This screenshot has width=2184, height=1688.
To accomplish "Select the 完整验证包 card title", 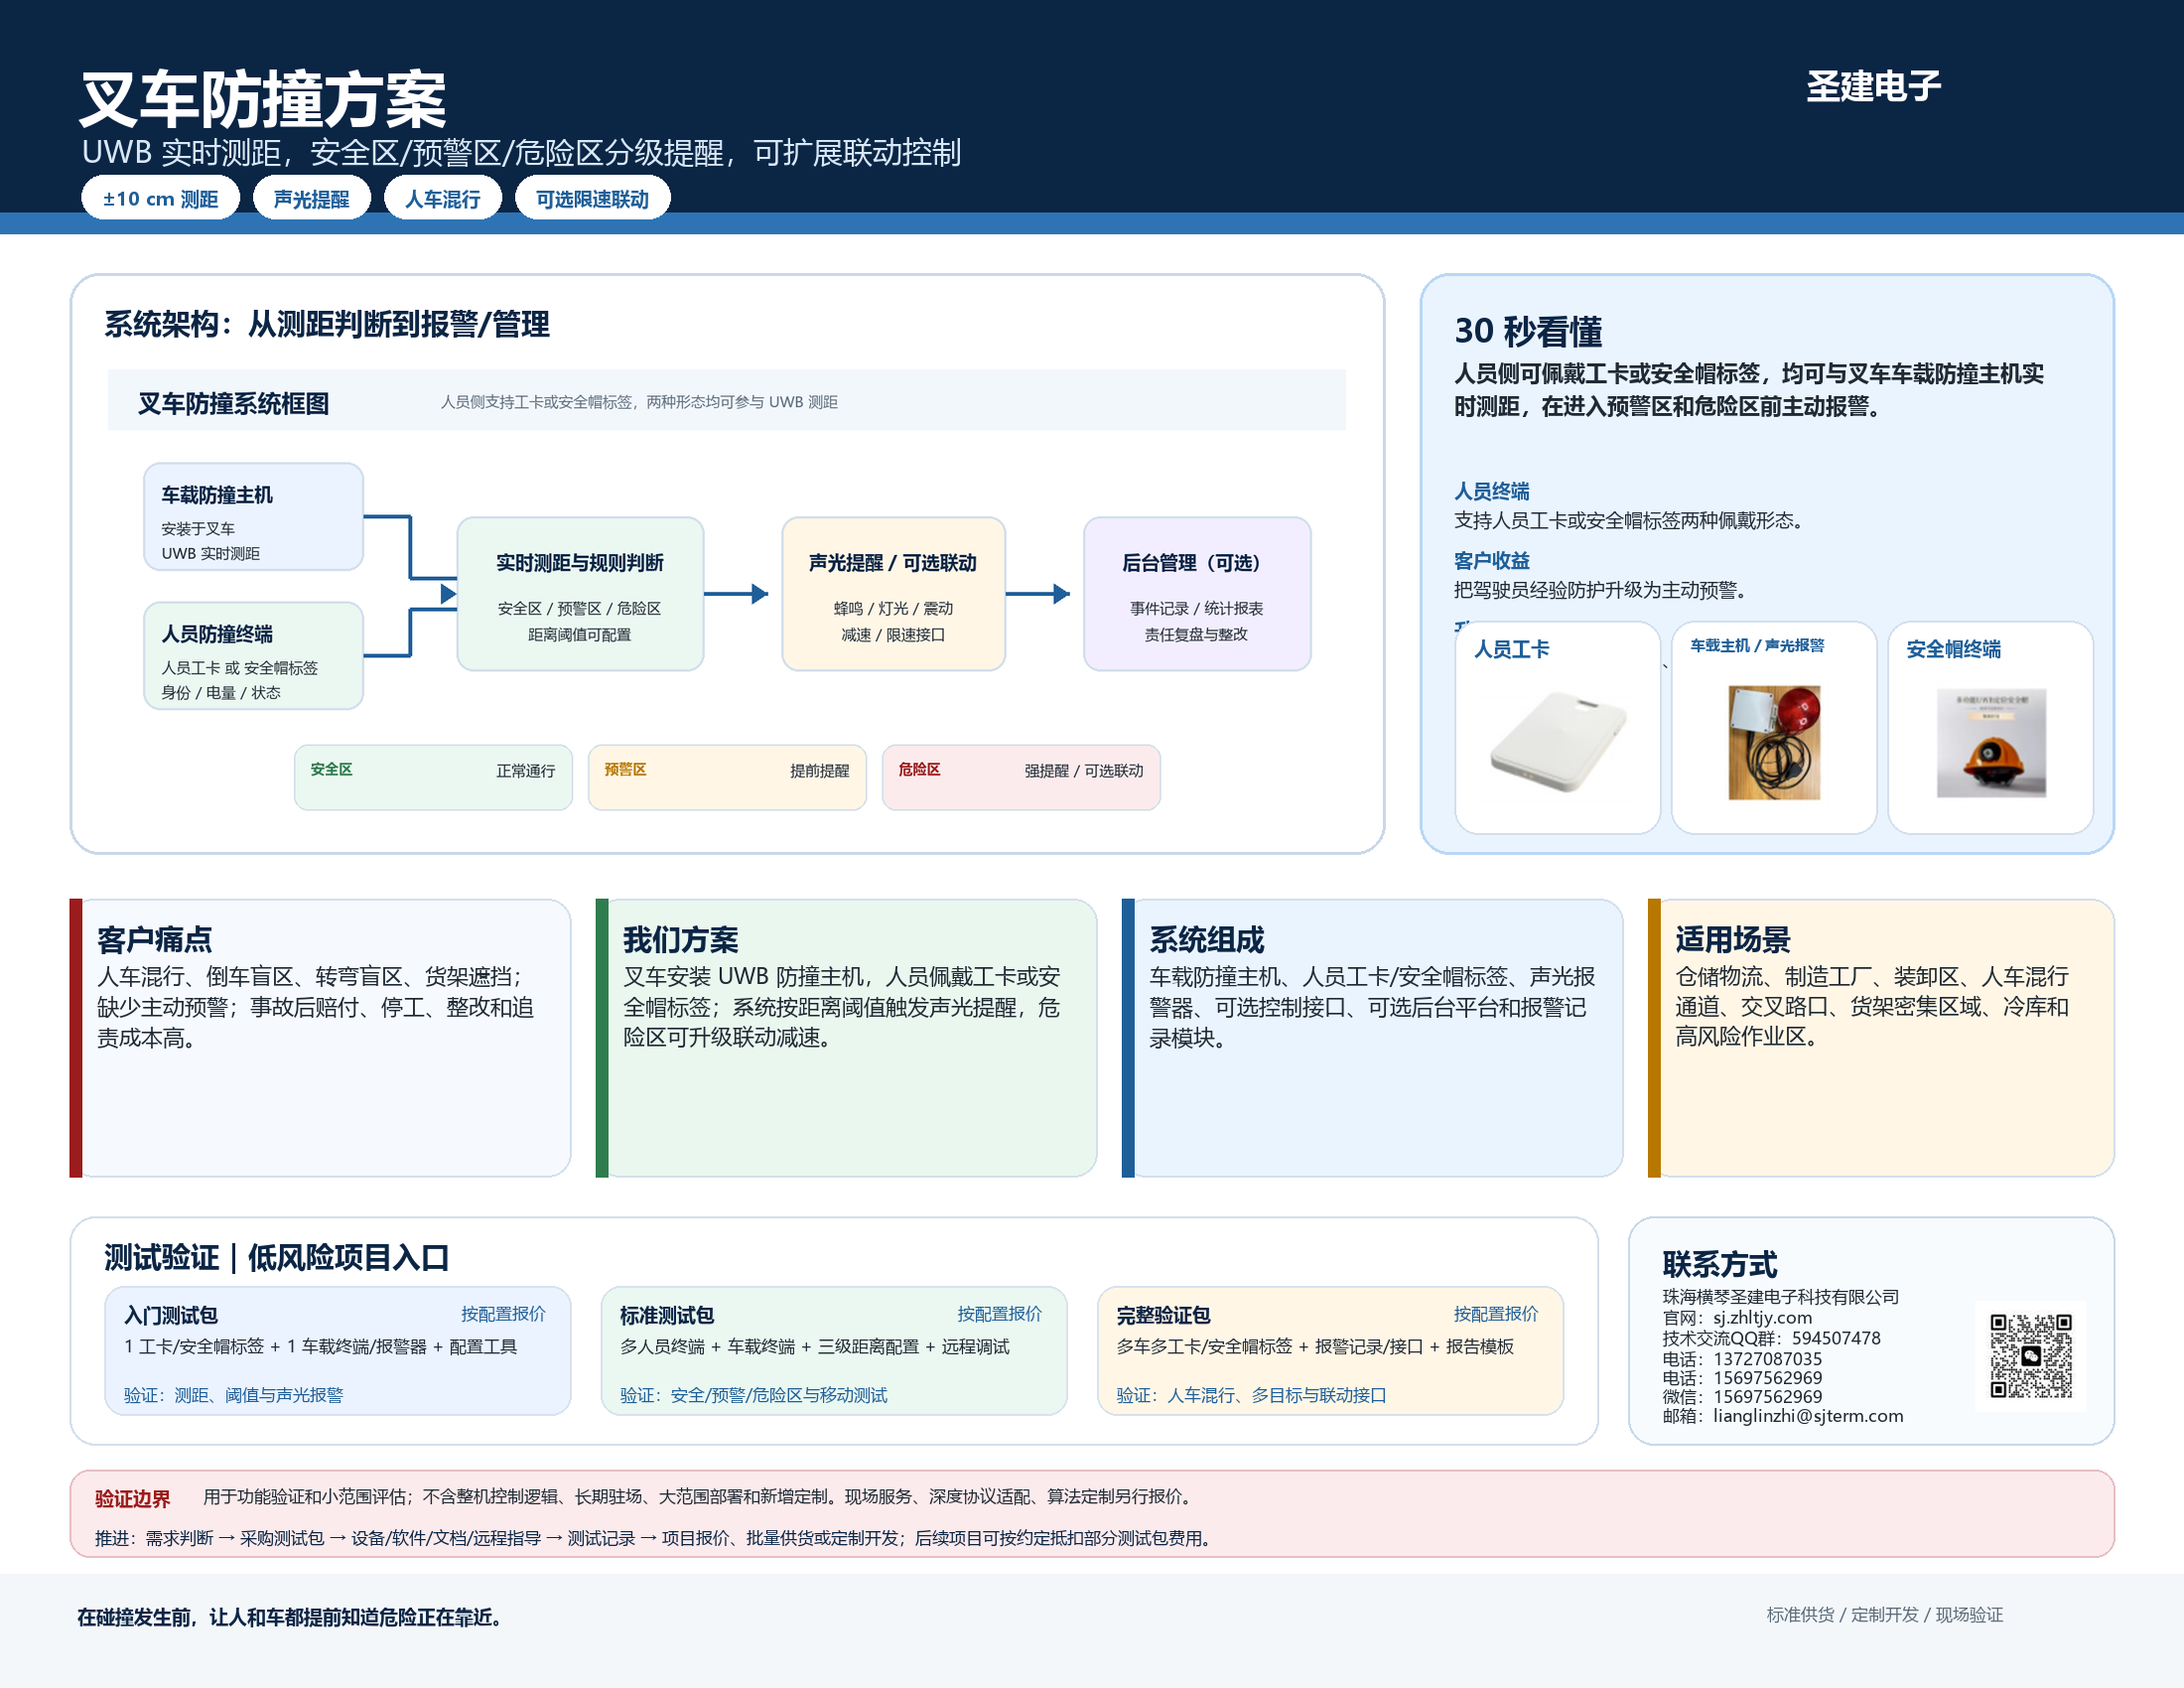I will coord(1163,1315).
